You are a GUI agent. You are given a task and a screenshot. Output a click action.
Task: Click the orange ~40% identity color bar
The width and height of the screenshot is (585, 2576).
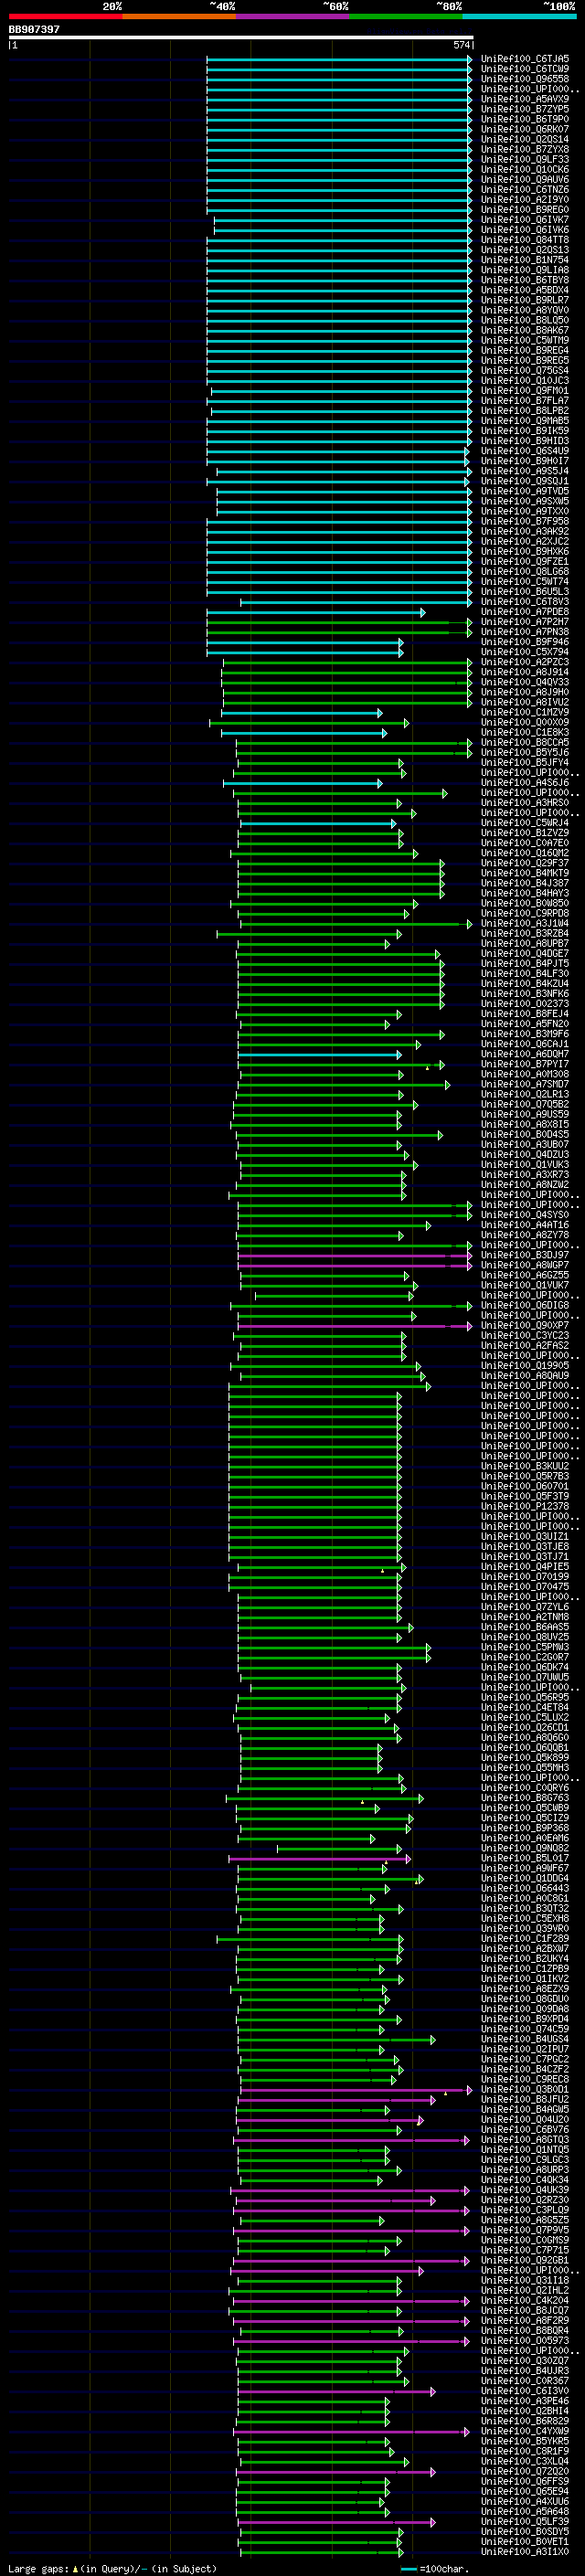tap(179, 17)
